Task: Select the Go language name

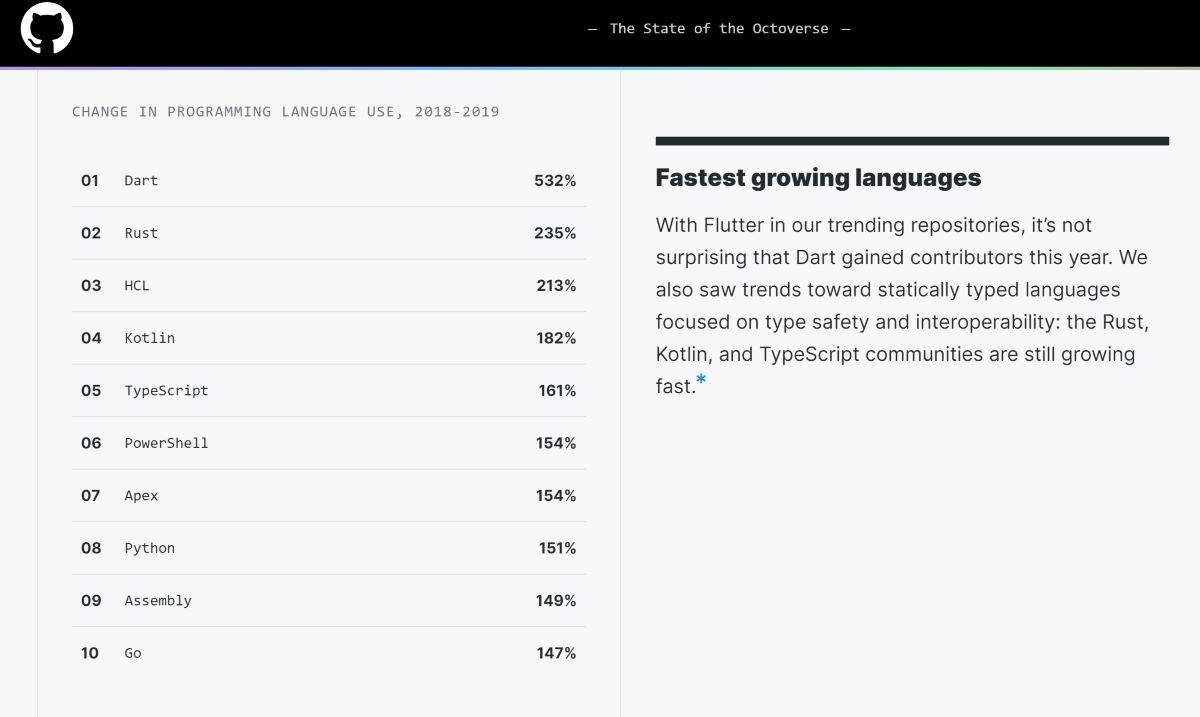Action: coord(133,653)
